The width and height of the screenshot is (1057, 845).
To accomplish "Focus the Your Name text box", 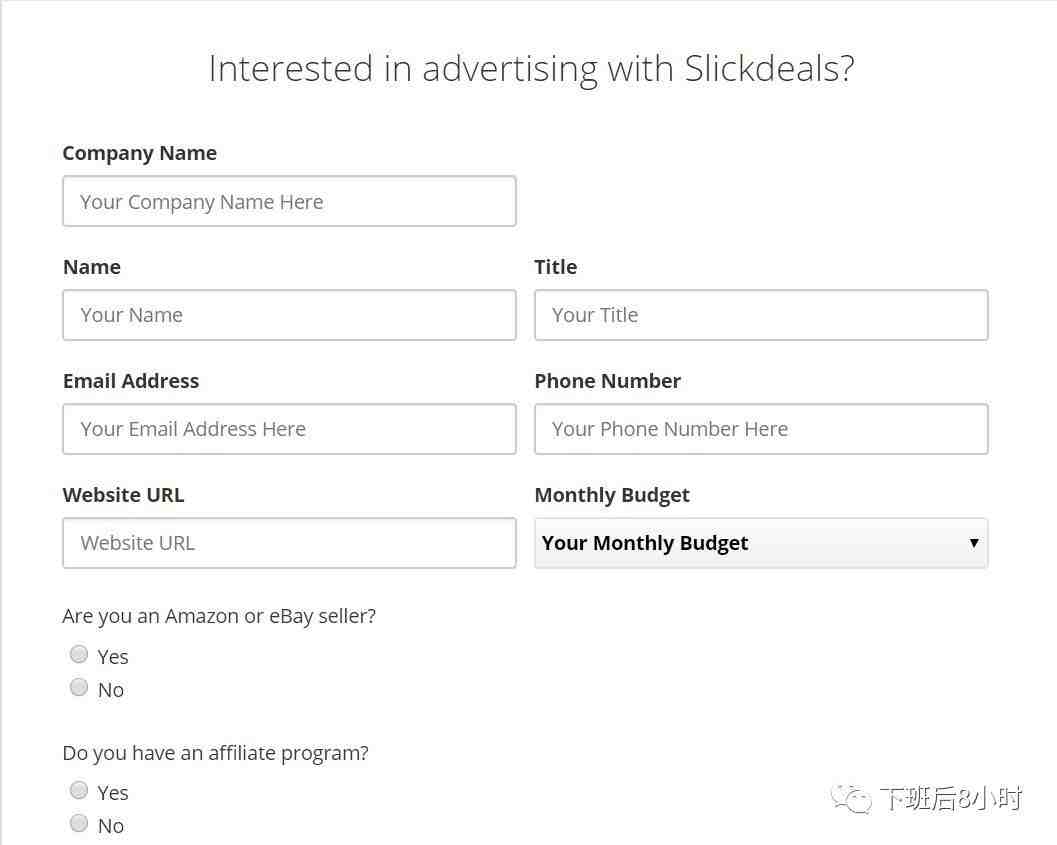I will tap(289, 315).
